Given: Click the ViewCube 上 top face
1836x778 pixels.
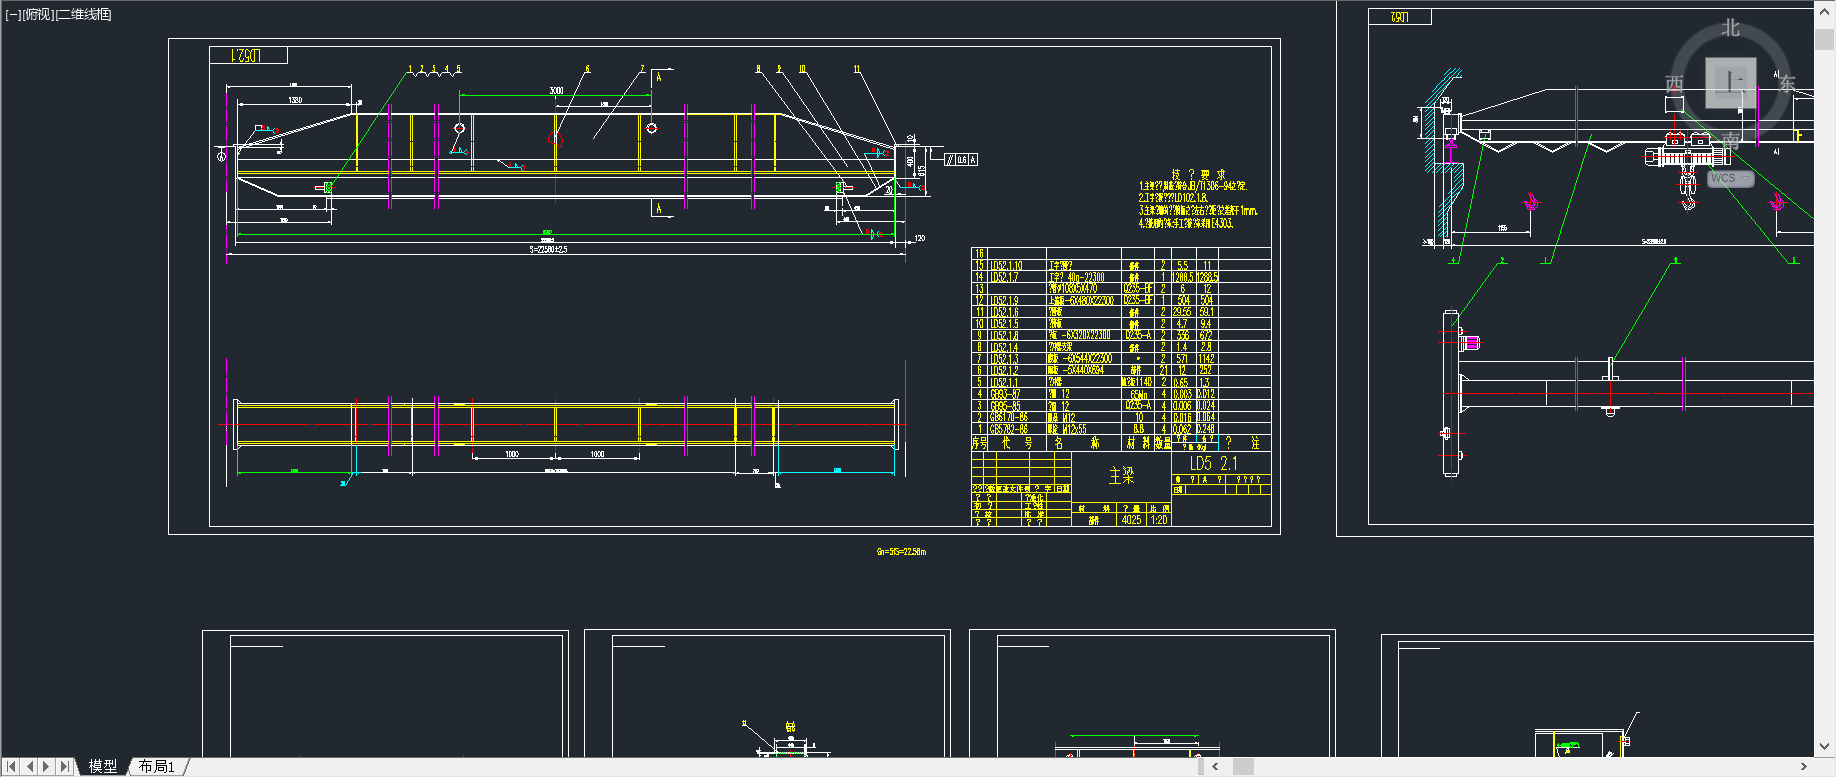Looking at the screenshot, I should pyautogui.click(x=1731, y=82).
